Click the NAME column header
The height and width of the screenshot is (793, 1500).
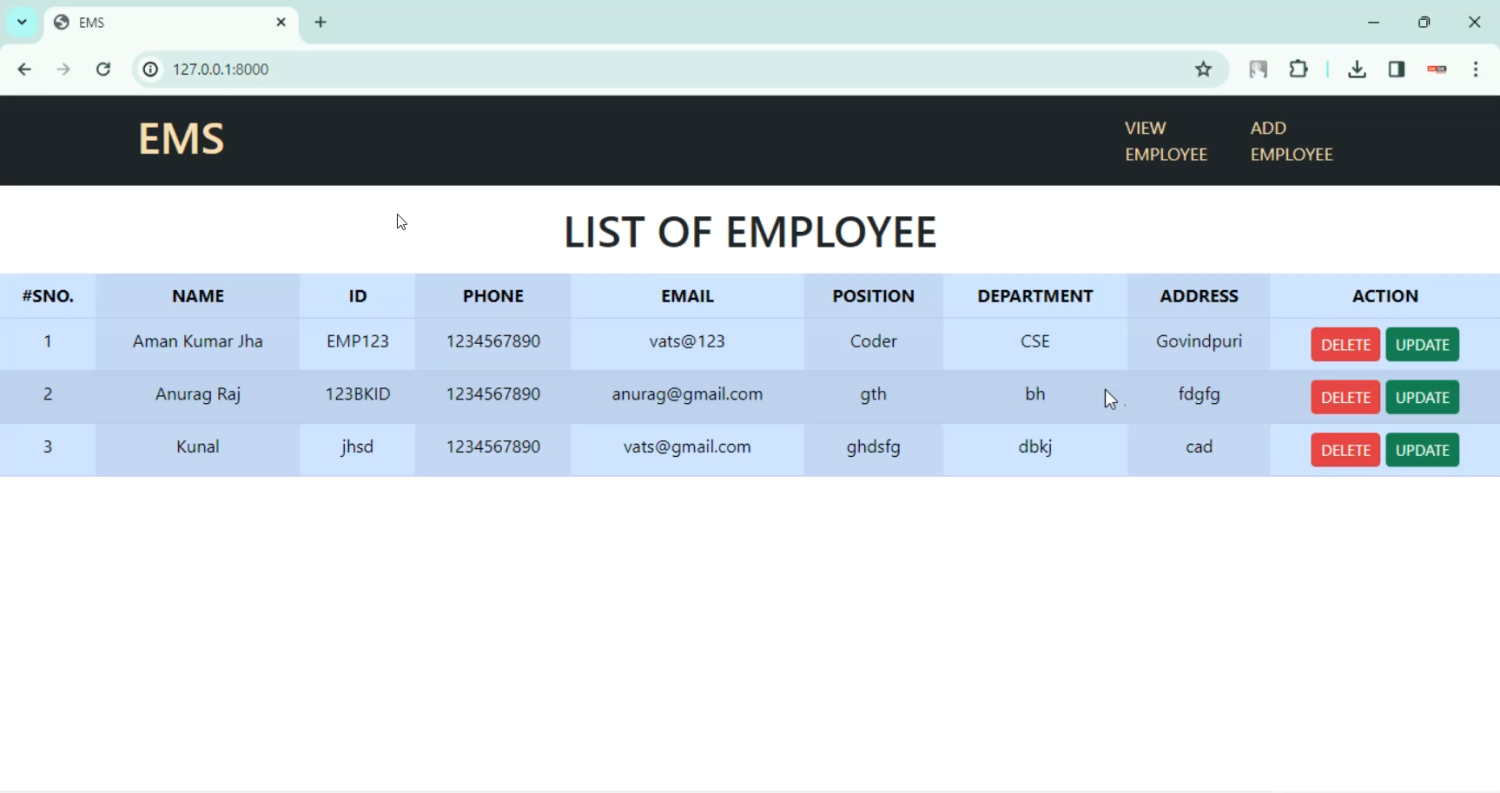coord(198,296)
